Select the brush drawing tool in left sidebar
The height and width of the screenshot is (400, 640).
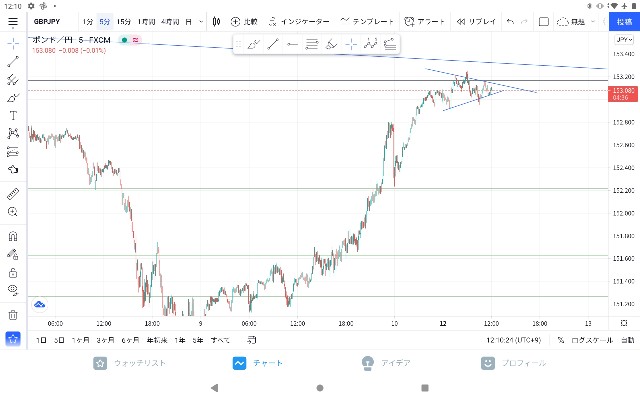click(13, 98)
